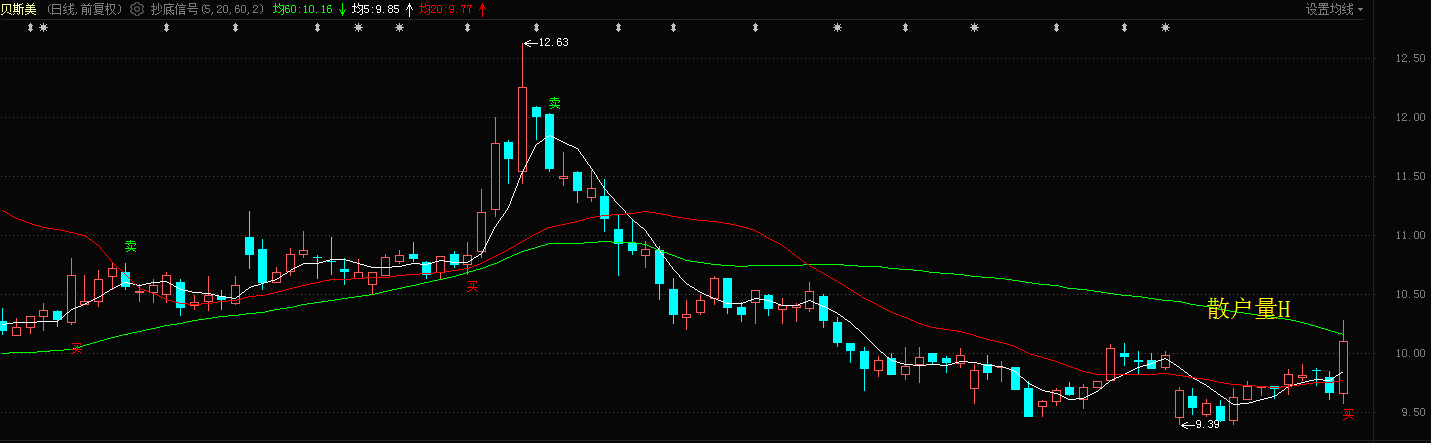Click the yellow 散户量H label
1431x443 pixels.
pyautogui.click(x=1249, y=309)
